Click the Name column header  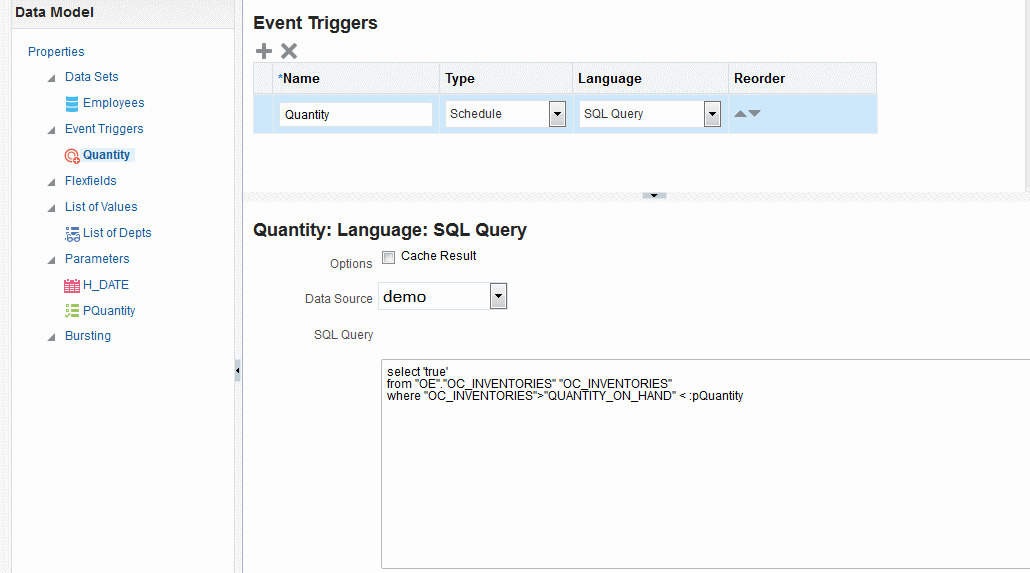click(356, 78)
